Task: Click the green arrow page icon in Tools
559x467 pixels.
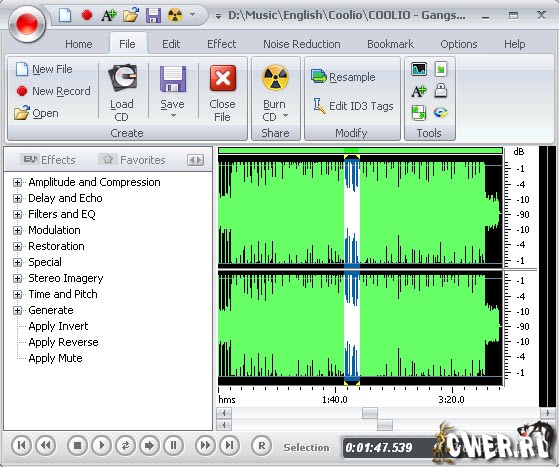Action: 441,69
